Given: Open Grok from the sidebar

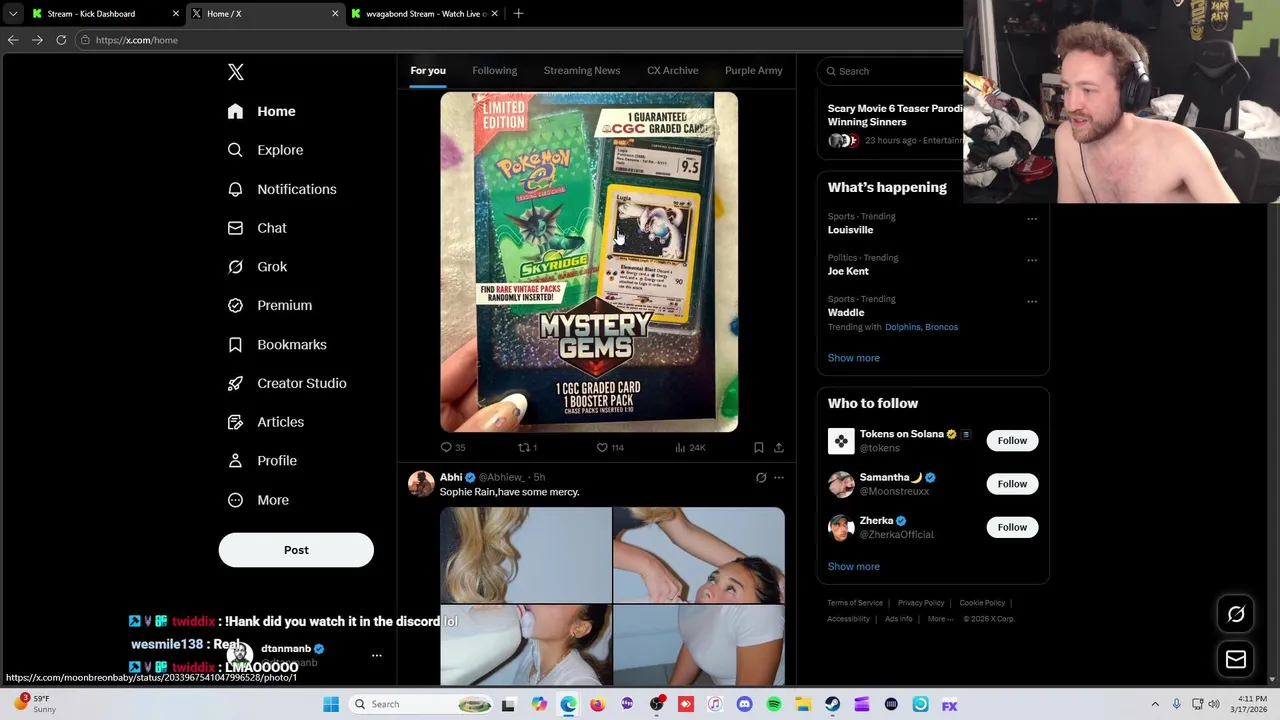Looking at the screenshot, I should click(x=258, y=267).
